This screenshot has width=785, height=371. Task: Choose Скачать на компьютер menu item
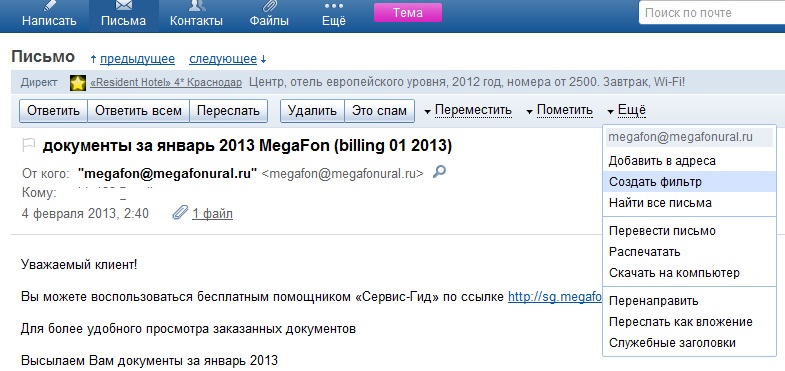coord(690,273)
